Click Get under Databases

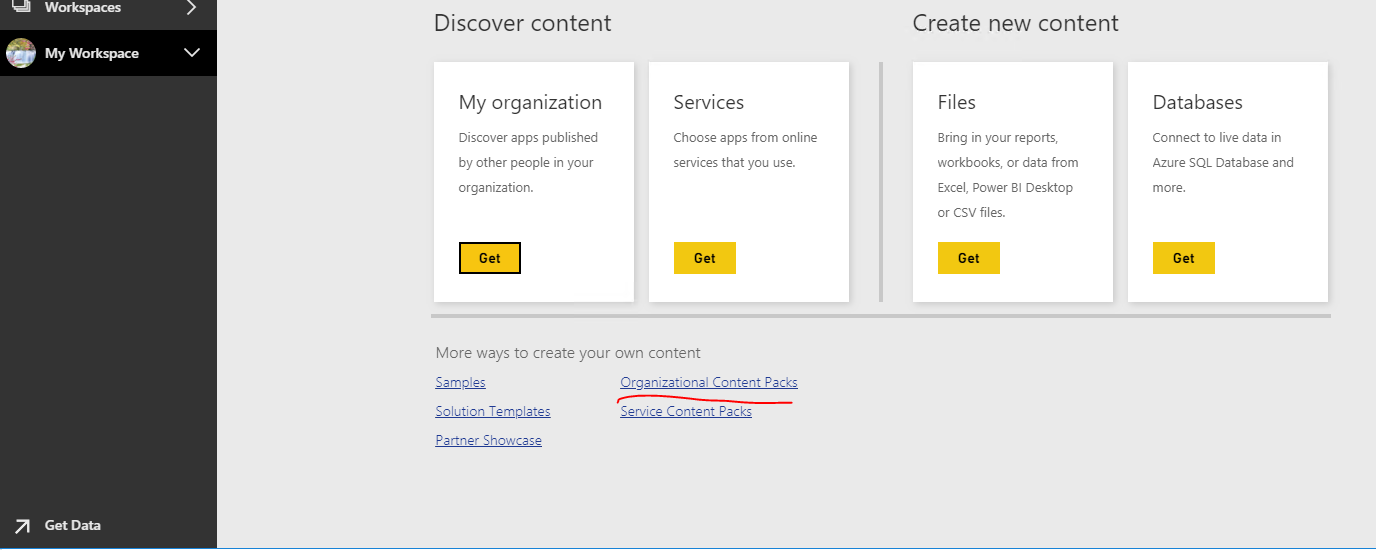point(1184,258)
